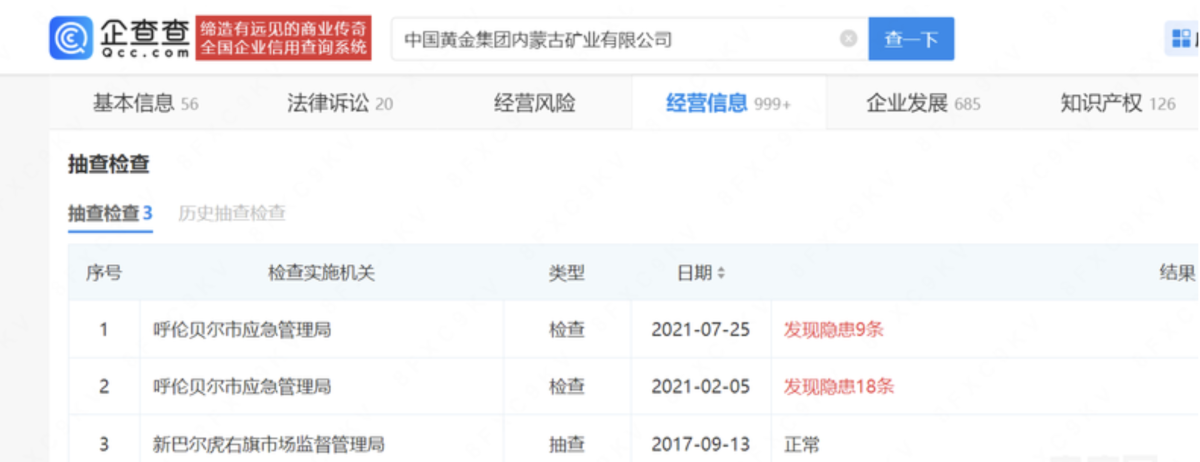Open result link 发现隐患18条

[x=838, y=386]
